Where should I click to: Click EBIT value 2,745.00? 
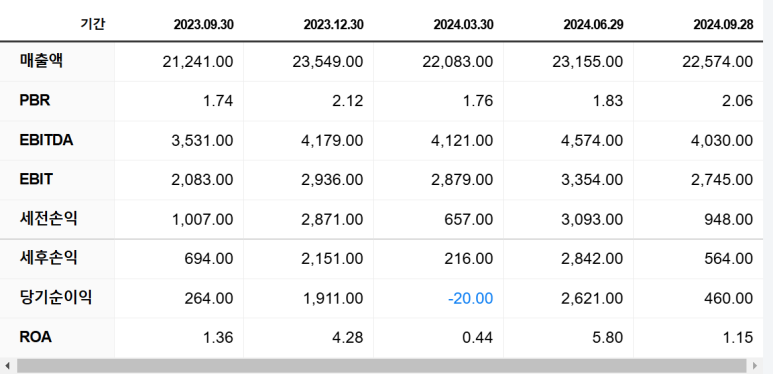(722, 180)
